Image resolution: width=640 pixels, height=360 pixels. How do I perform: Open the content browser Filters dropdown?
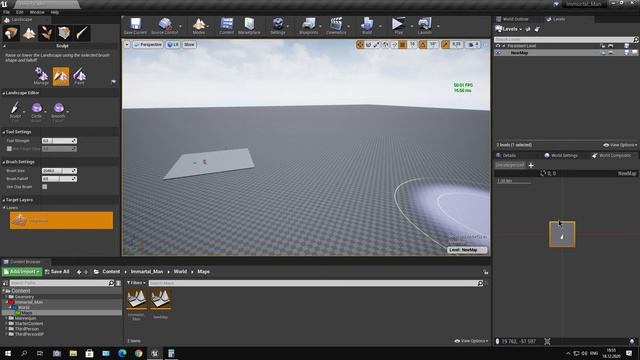pyautogui.click(x=136, y=283)
